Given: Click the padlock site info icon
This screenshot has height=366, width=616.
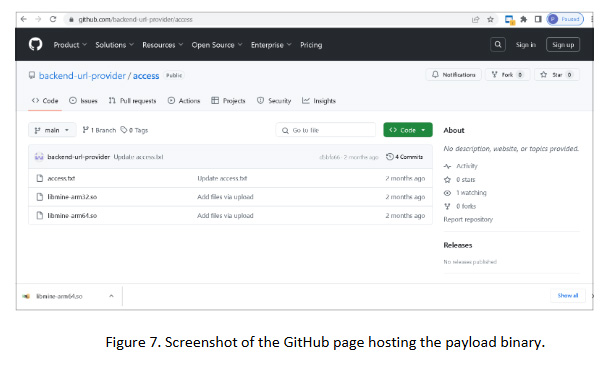Looking at the screenshot, I should [71, 20].
